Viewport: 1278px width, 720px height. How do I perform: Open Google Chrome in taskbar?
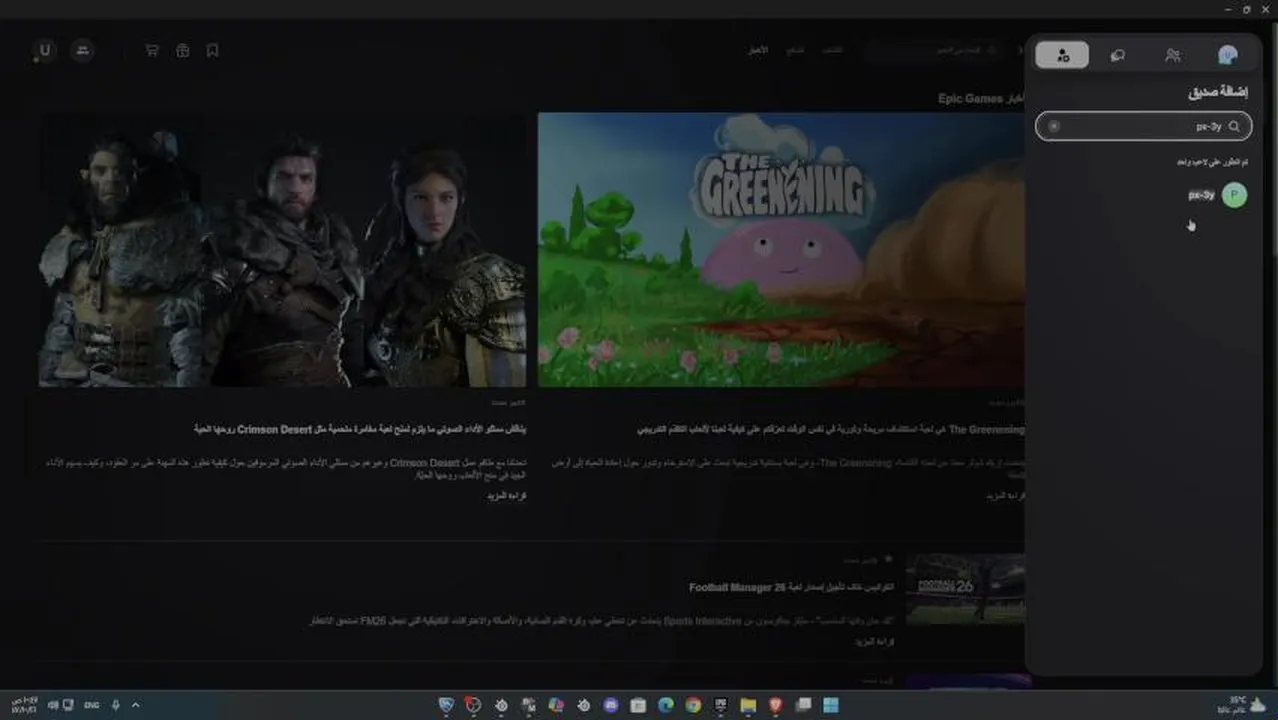693,705
